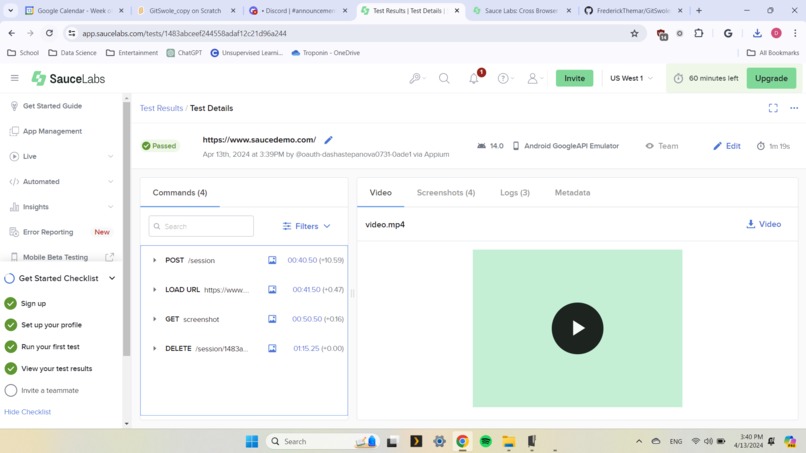Click the pencil icon beside saucedemo URL
Screen dimensions: 806x453
click(328, 140)
